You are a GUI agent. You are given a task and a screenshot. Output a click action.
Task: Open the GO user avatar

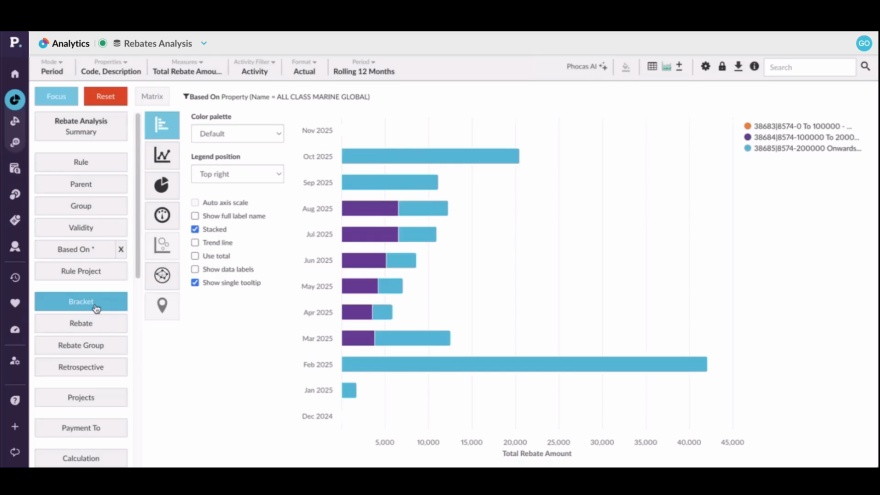[x=864, y=43]
